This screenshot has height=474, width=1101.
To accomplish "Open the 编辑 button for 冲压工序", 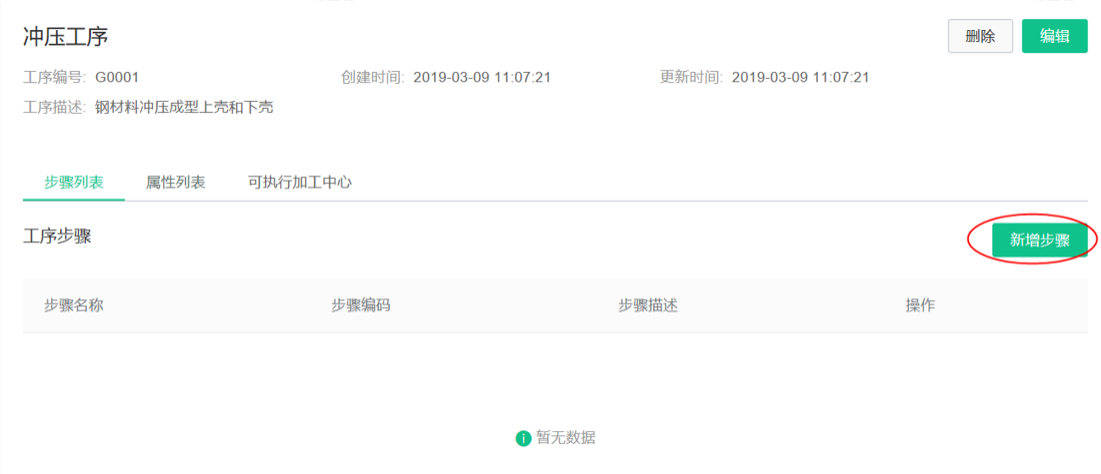I will pyautogui.click(x=1055, y=37).
